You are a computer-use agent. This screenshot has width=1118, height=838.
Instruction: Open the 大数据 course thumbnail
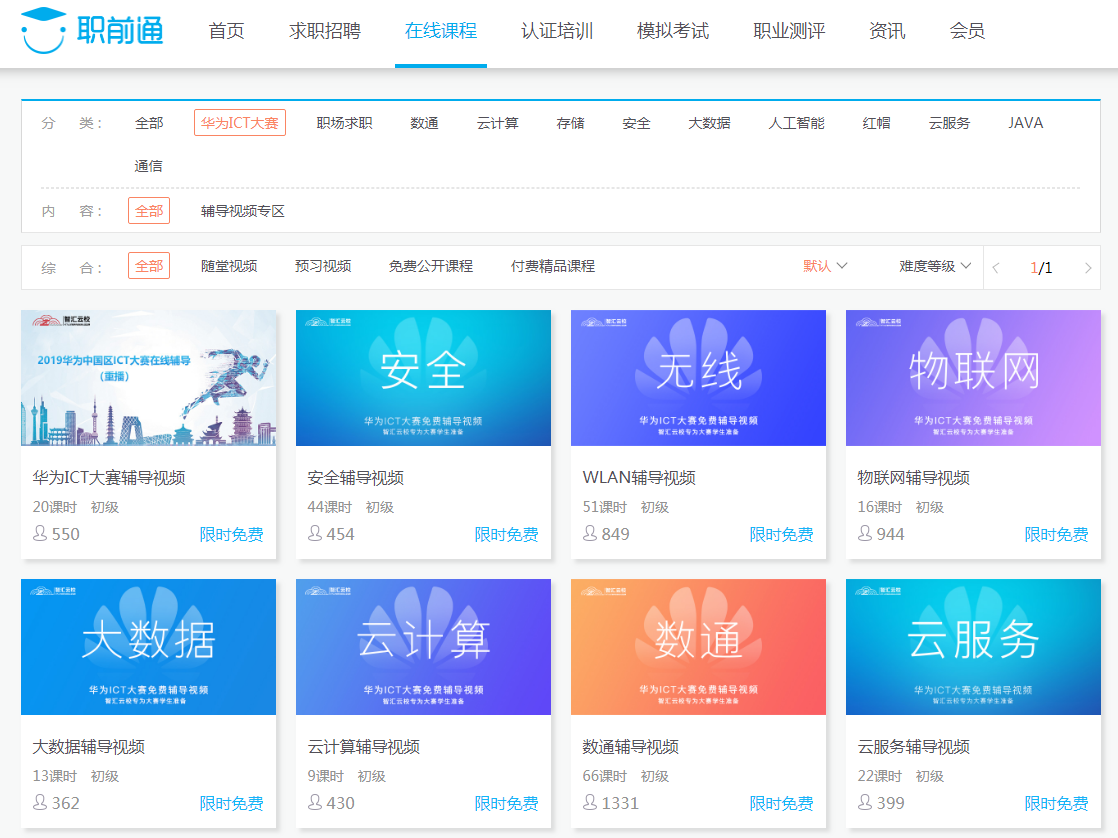(148, 647)
